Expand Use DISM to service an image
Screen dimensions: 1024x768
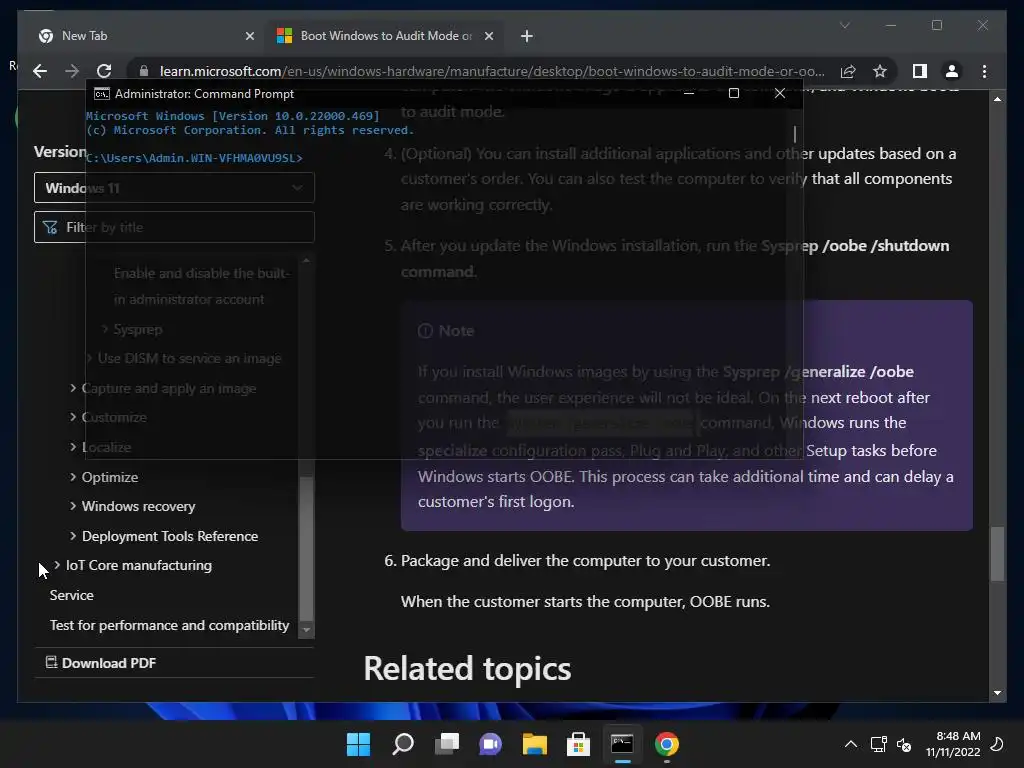click(89, 358)
